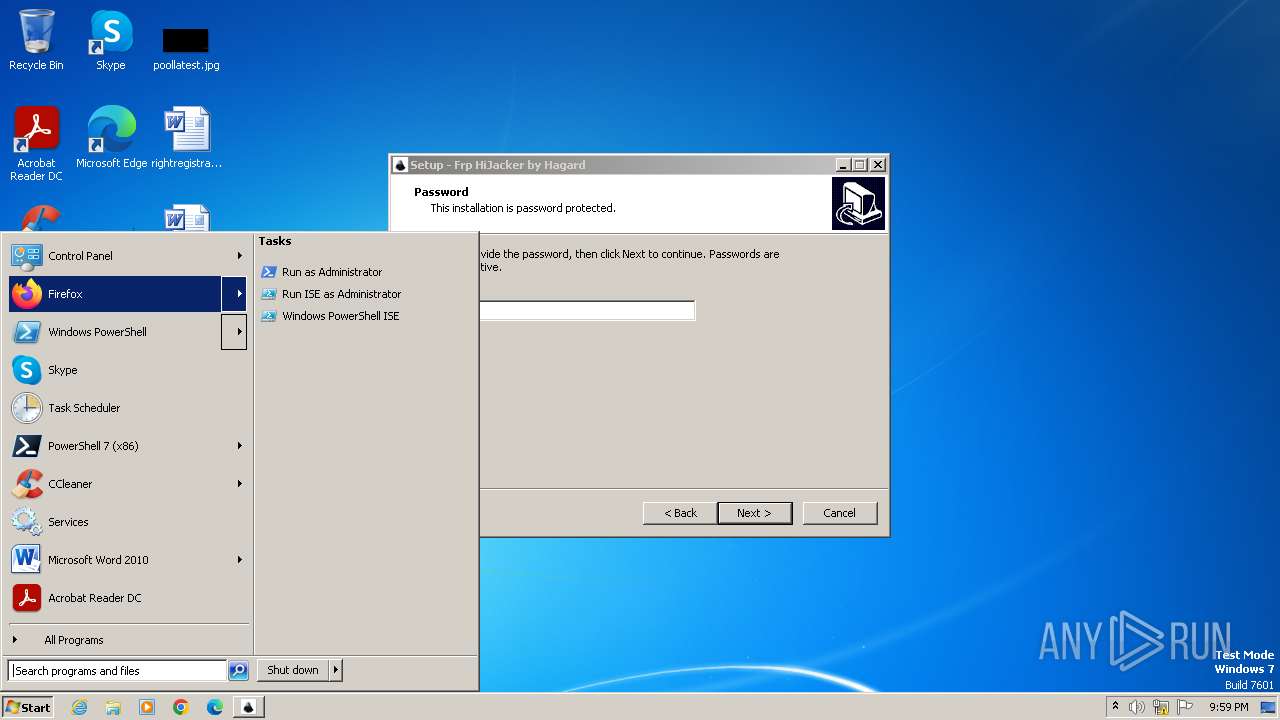Click the Search programs and files box
The height and width of the screenshot is (720, 1280).
click(x=117, y=671)
